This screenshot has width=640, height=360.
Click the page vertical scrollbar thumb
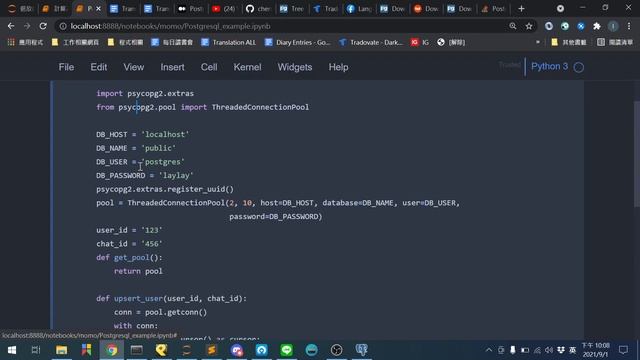coord(637,154)
